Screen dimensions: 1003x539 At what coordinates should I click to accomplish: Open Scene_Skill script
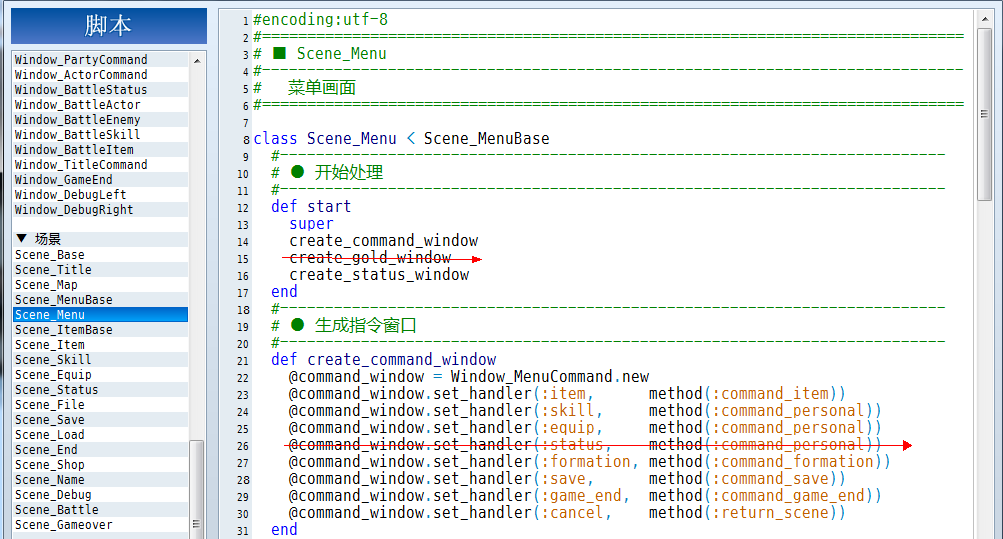coord(100,360)
